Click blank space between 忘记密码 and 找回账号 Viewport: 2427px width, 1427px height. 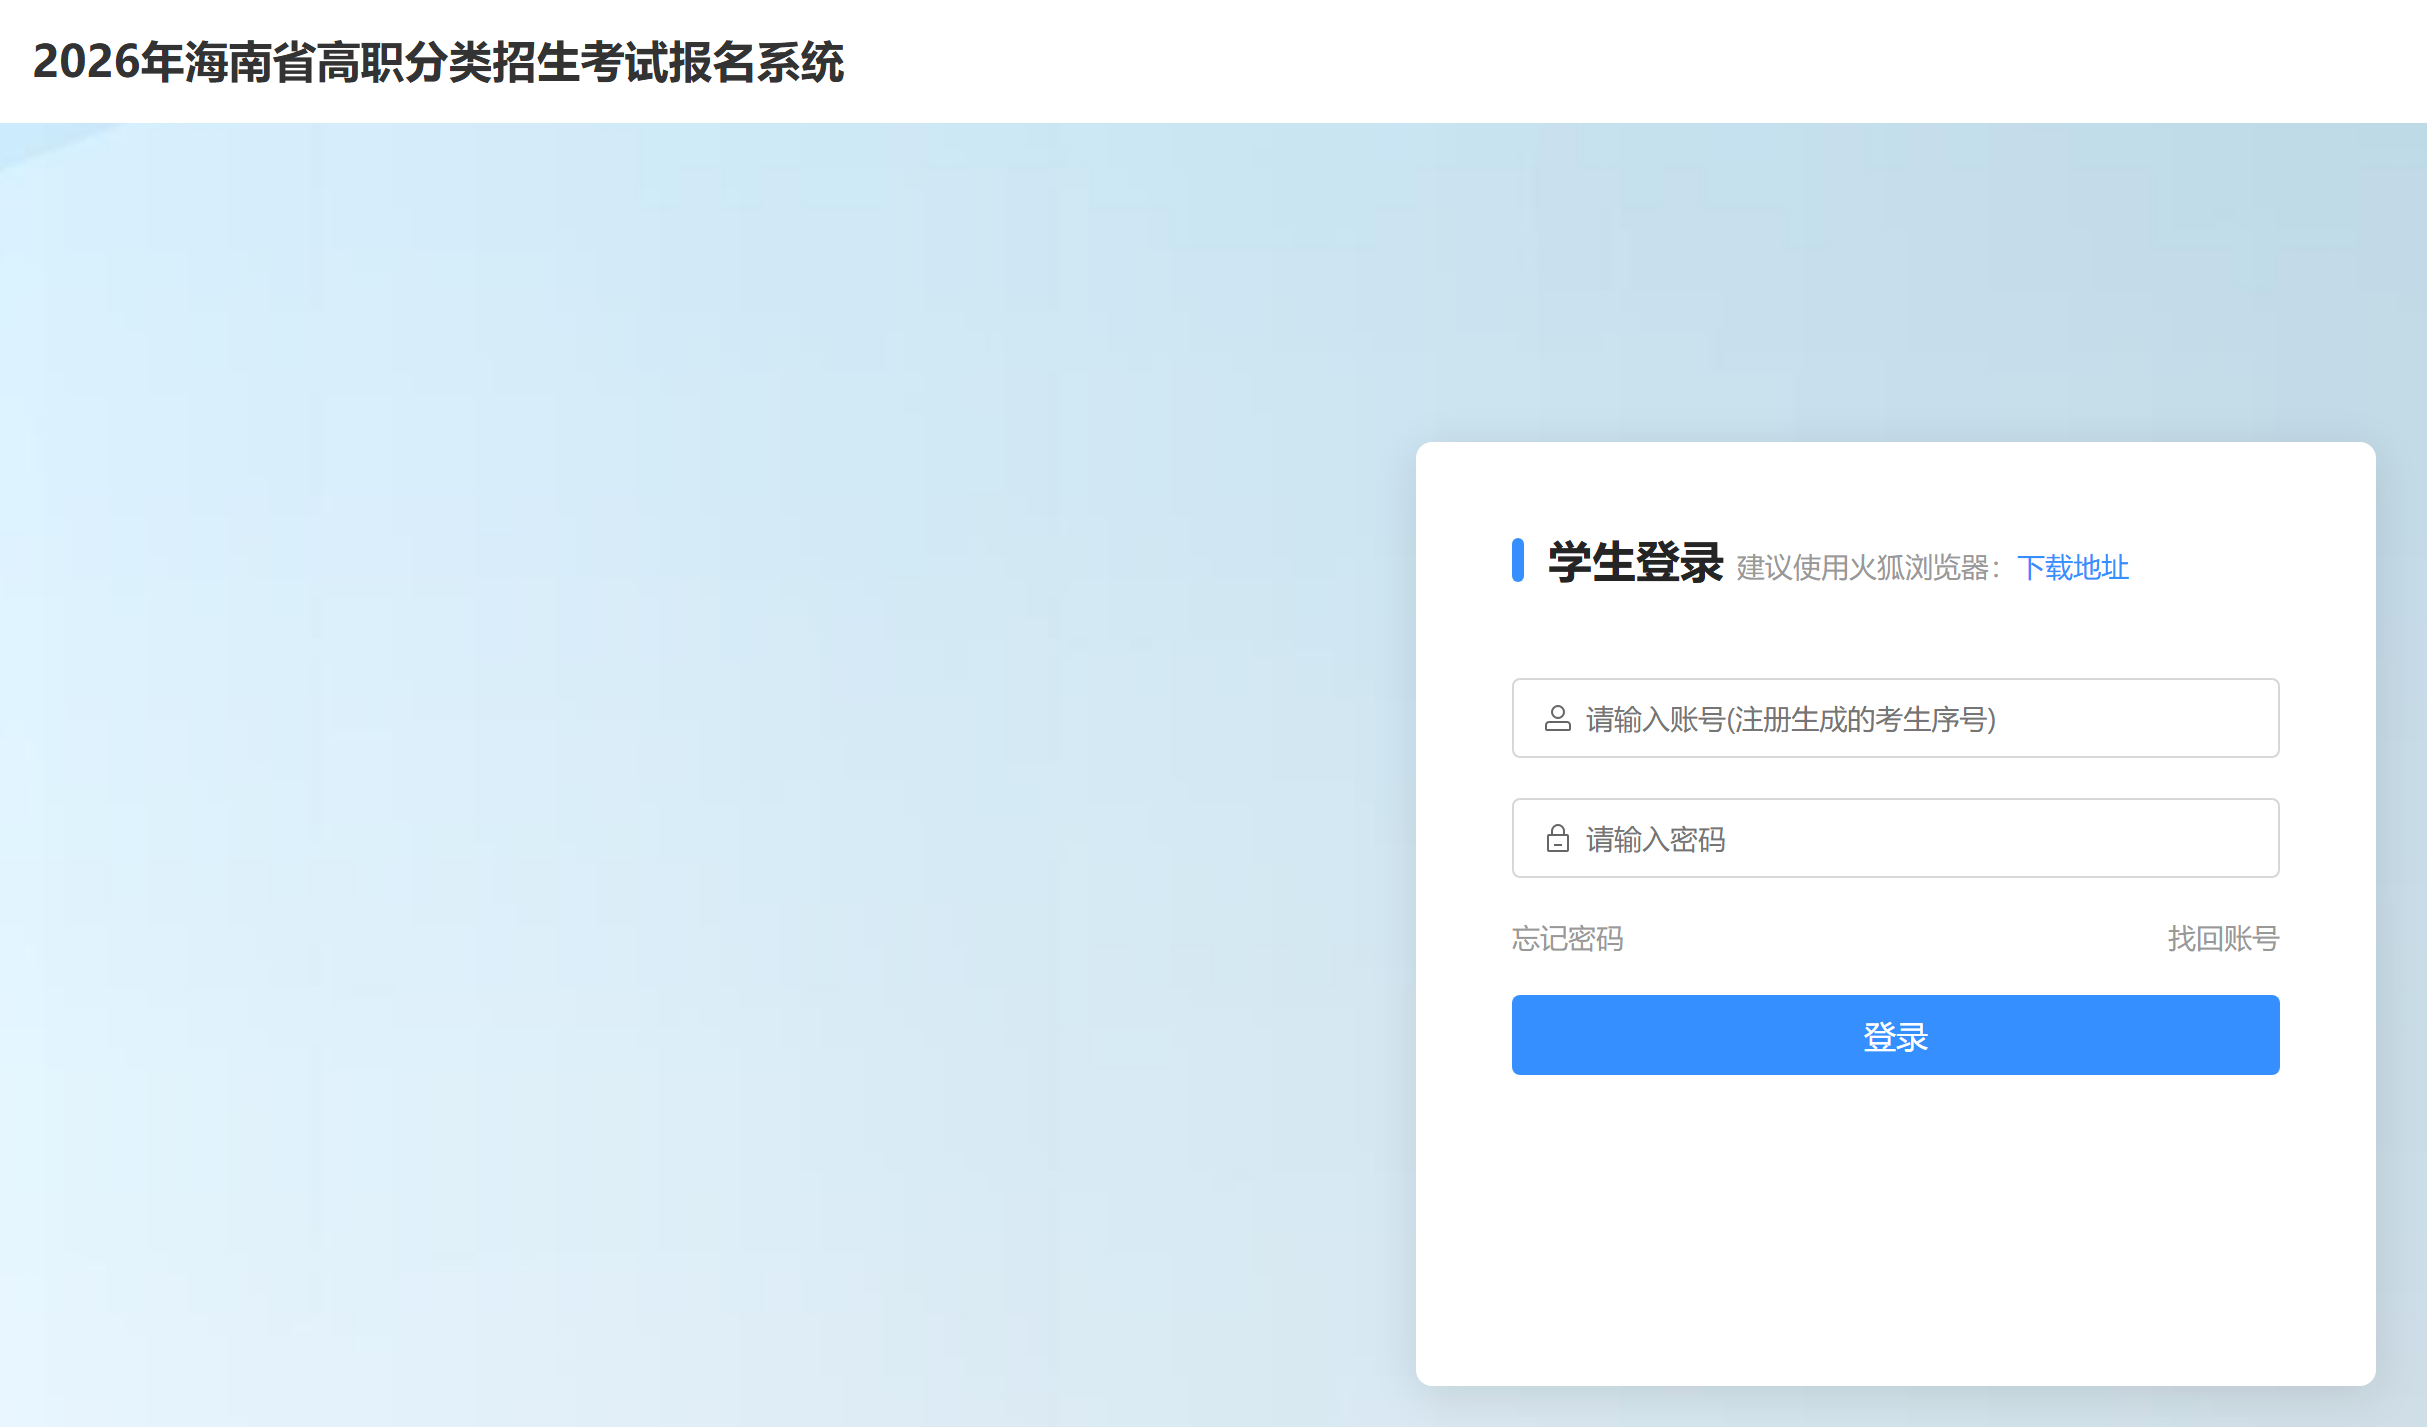click(x=1895, y=938)
